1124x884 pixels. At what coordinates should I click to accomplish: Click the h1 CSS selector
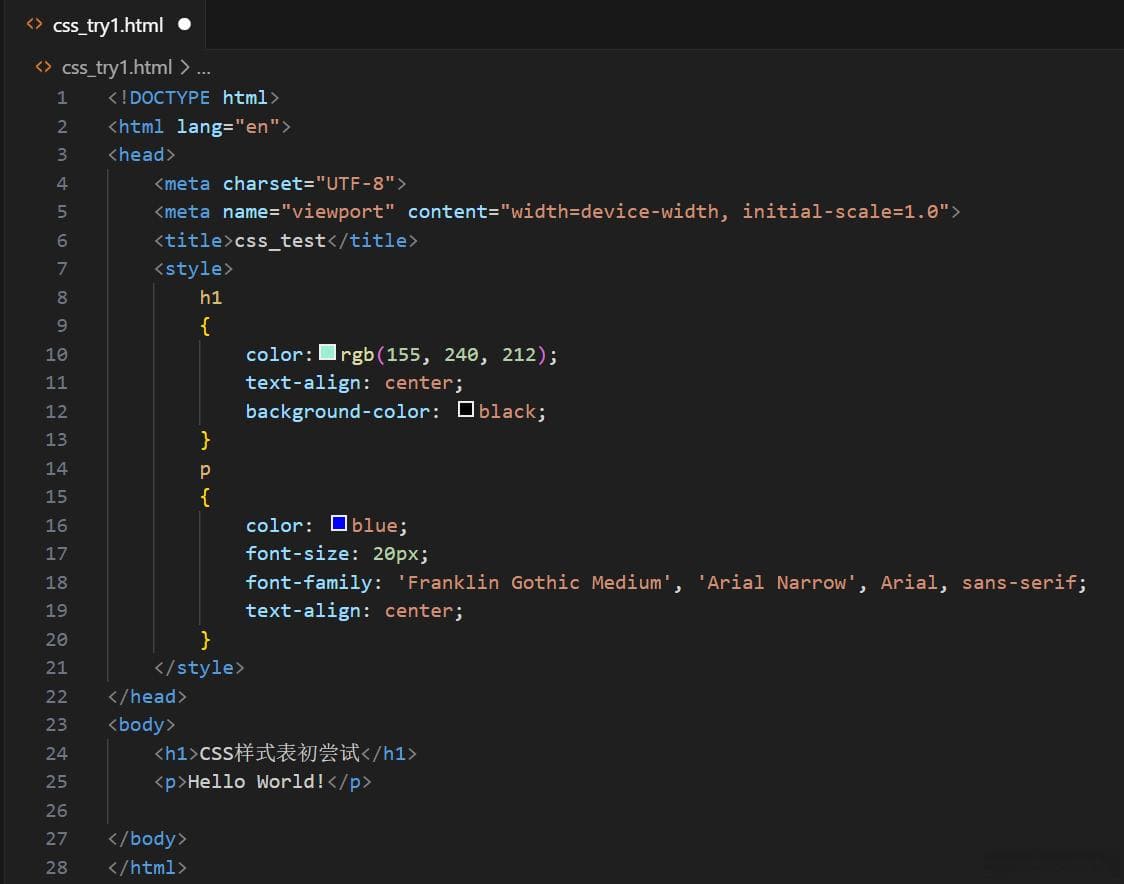pyautogui.click(x=211, y=298)
